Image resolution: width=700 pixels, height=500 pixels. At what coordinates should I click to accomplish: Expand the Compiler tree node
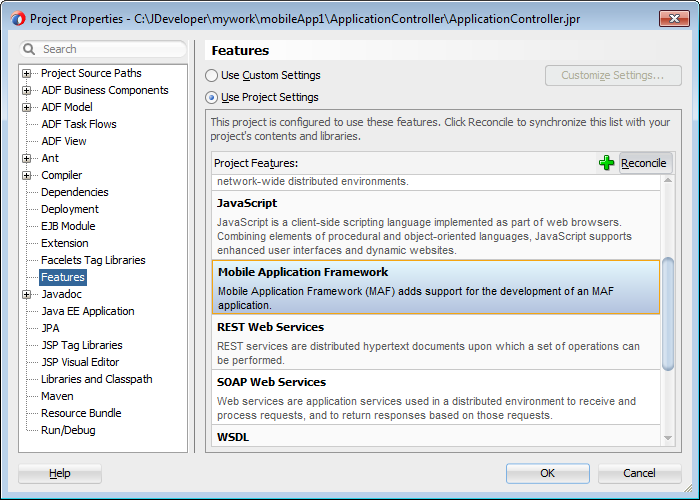pyautogui.click(x=27, y=176)
